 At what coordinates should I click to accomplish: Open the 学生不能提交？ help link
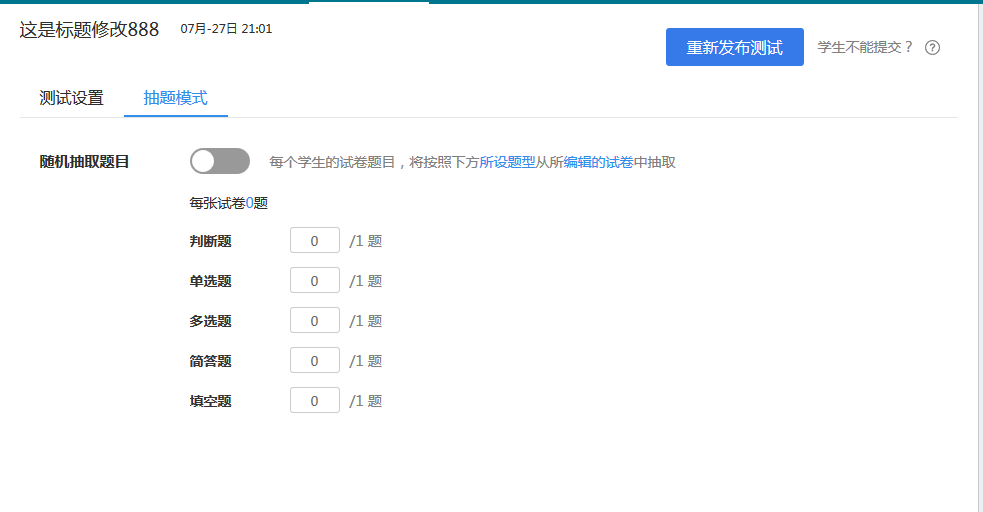tap(865, 48)
